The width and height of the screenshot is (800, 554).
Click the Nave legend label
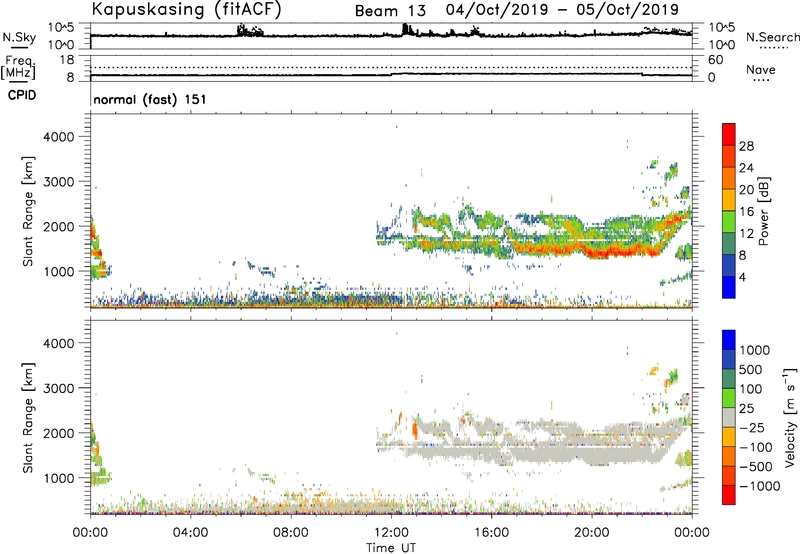761,70
